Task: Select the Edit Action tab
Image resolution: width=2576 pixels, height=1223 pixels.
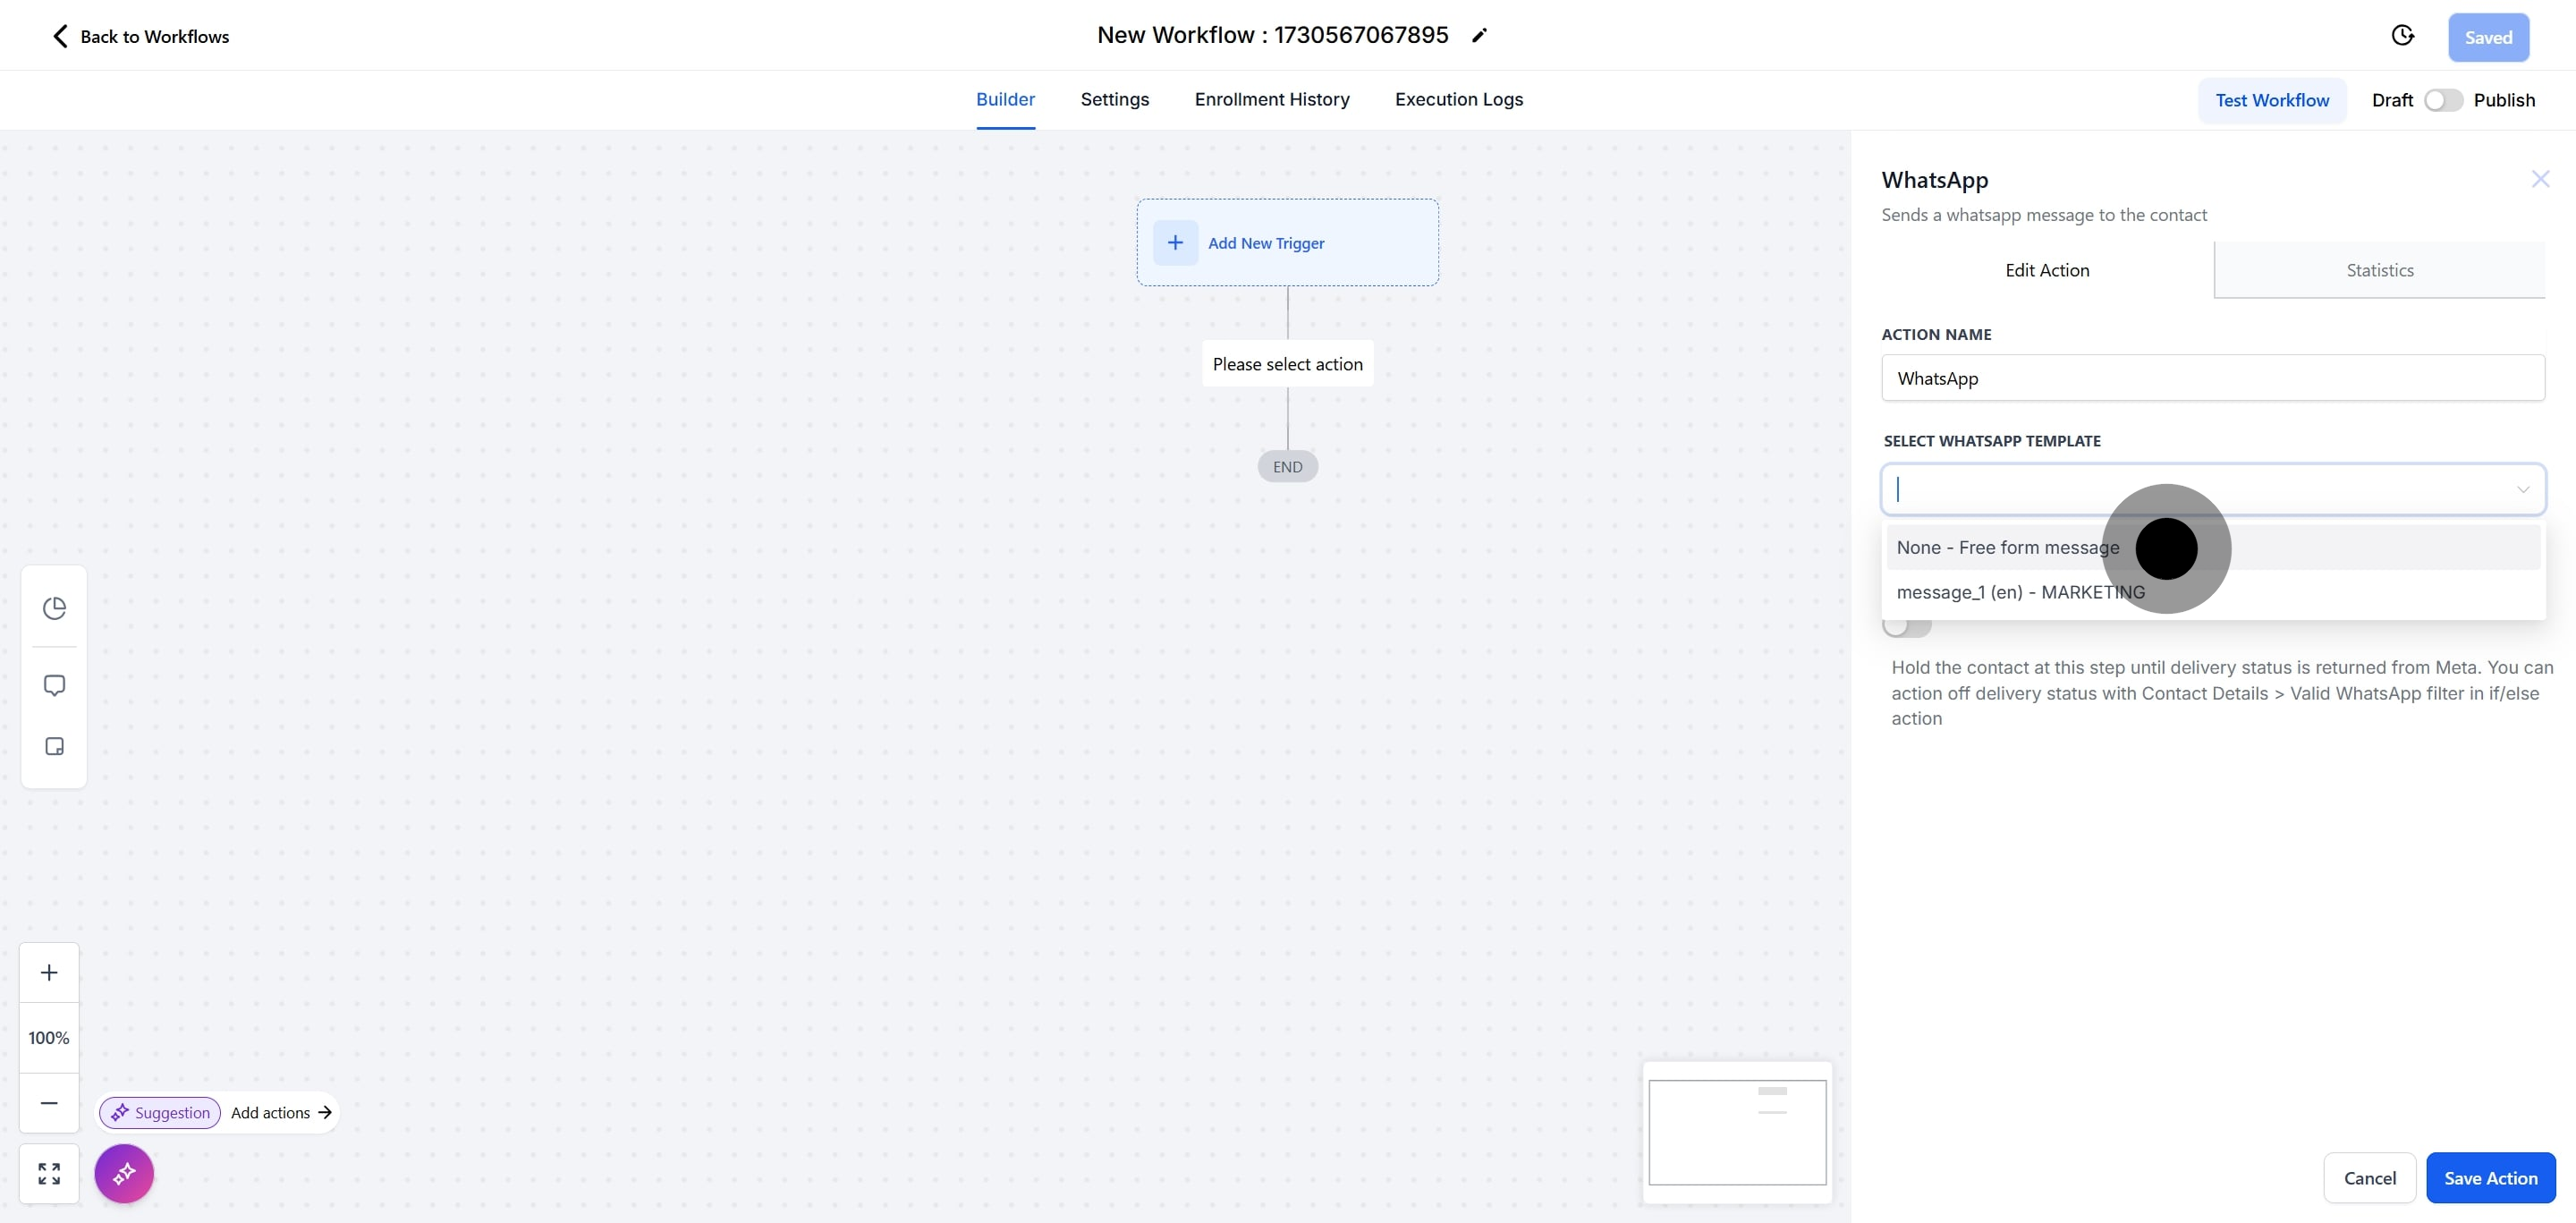Action: coord(2047,270)
